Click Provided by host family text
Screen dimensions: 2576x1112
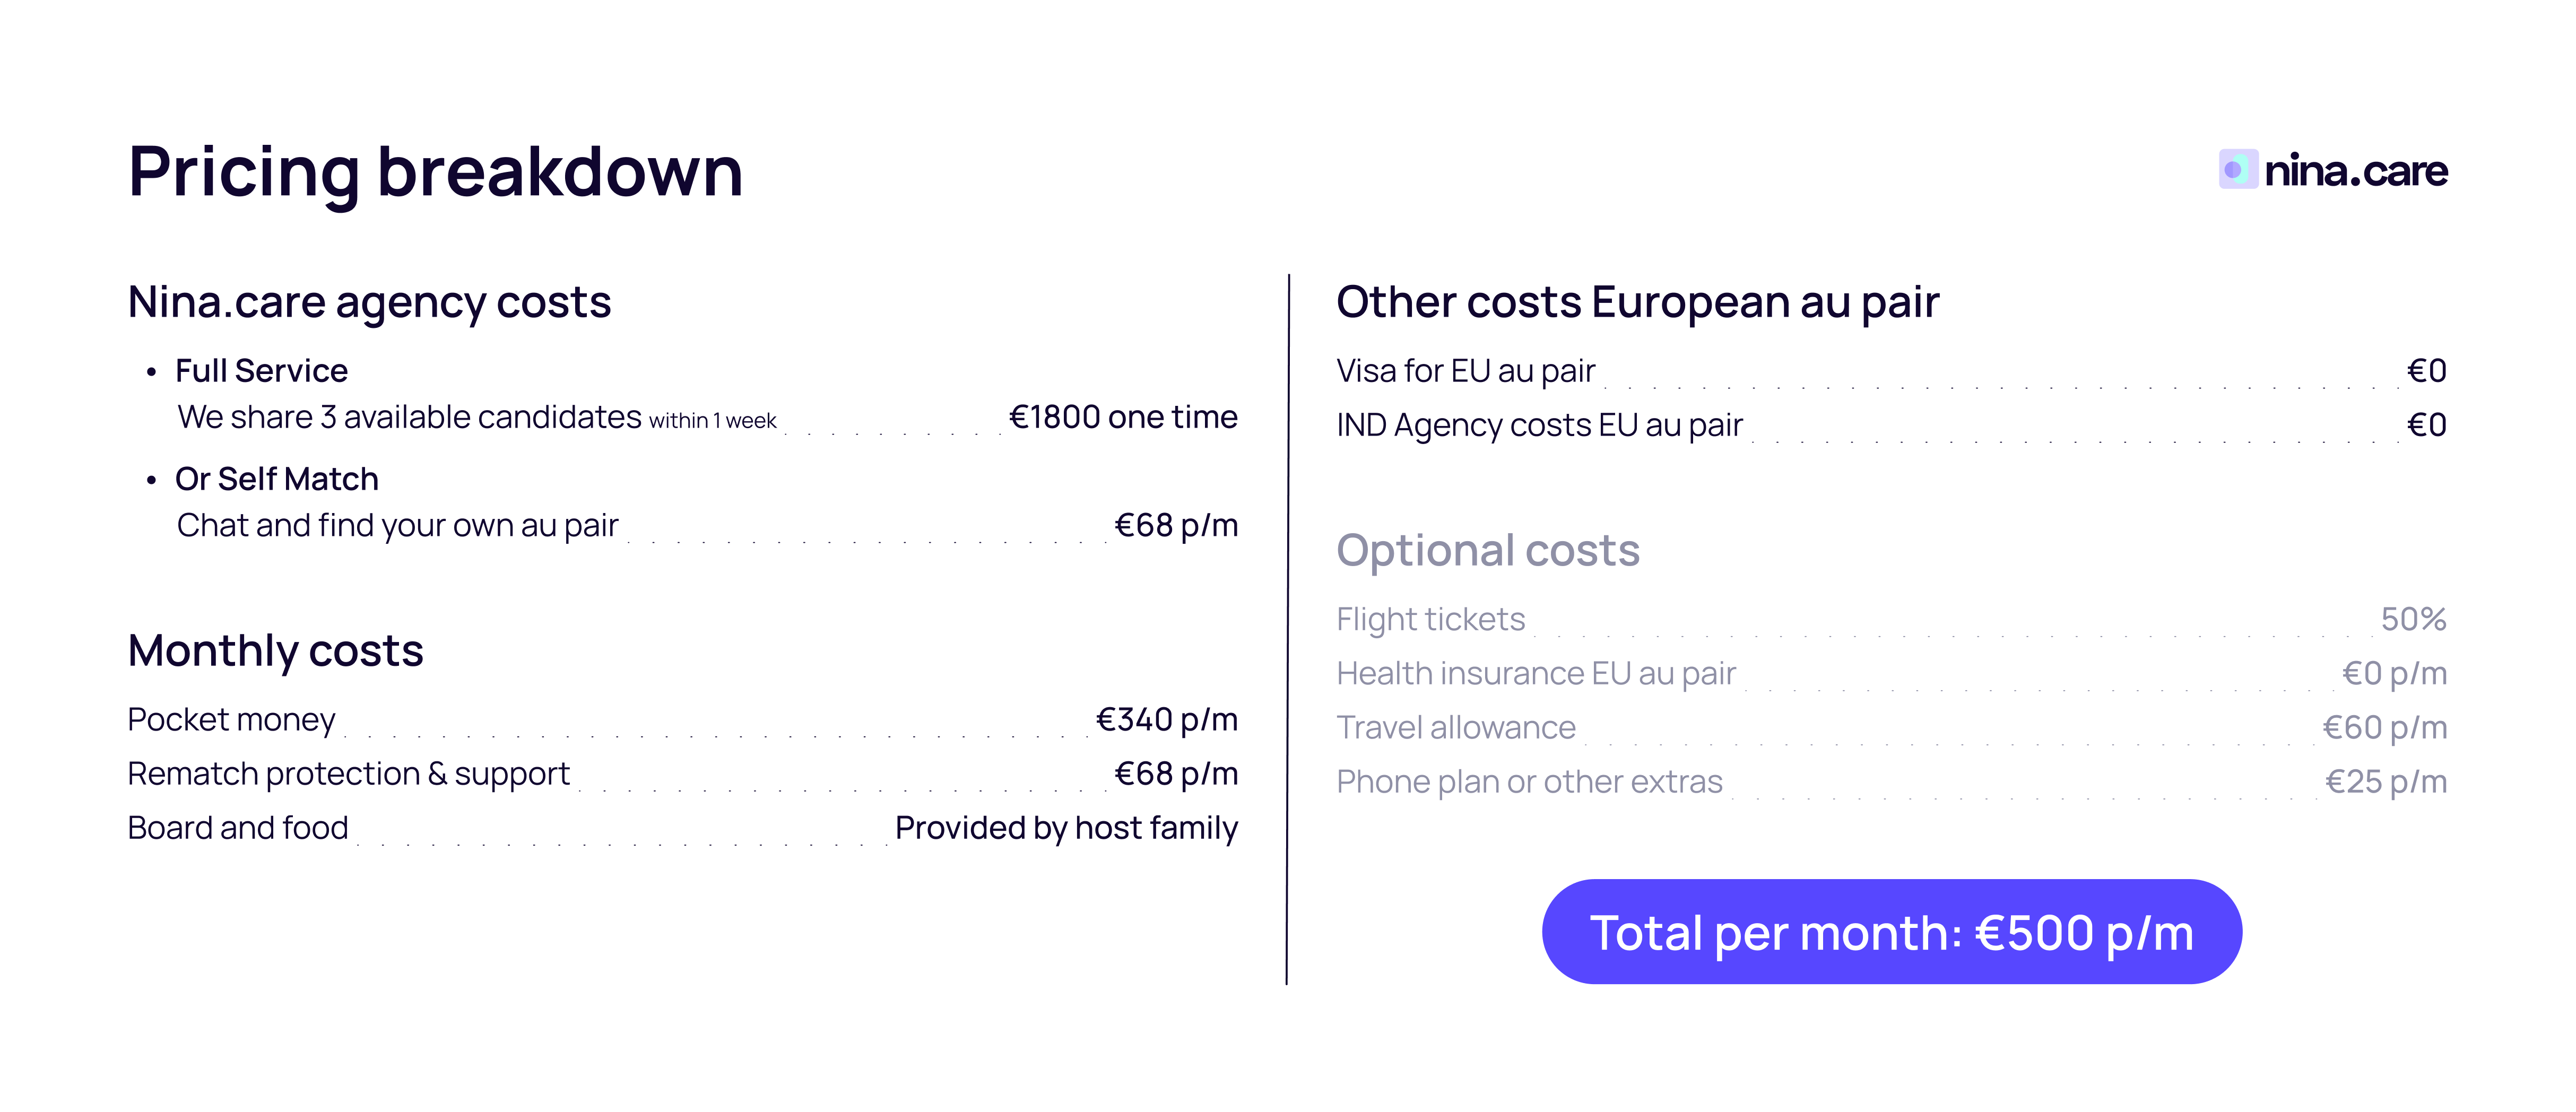tap(1066, 828)
